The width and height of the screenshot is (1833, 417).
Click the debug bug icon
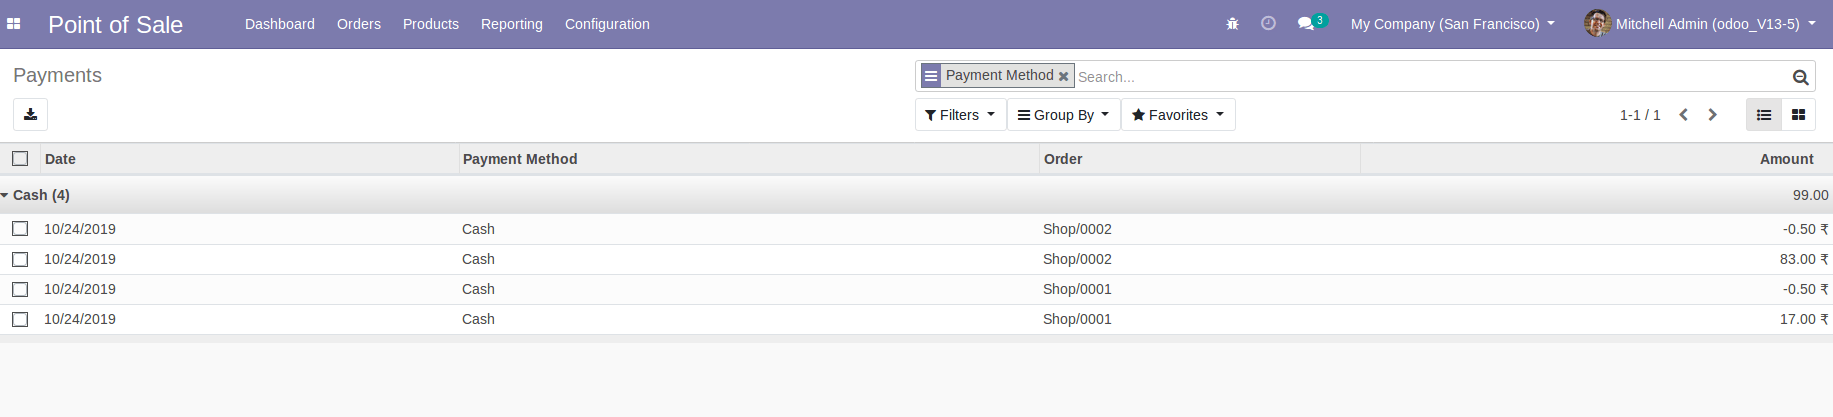pyautogui.click(x=1232, y=24)
